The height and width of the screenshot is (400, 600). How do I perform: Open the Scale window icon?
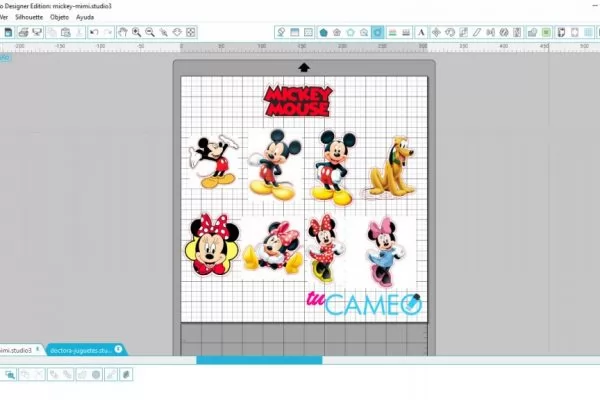pyautogui.click(x=463, y=33)
